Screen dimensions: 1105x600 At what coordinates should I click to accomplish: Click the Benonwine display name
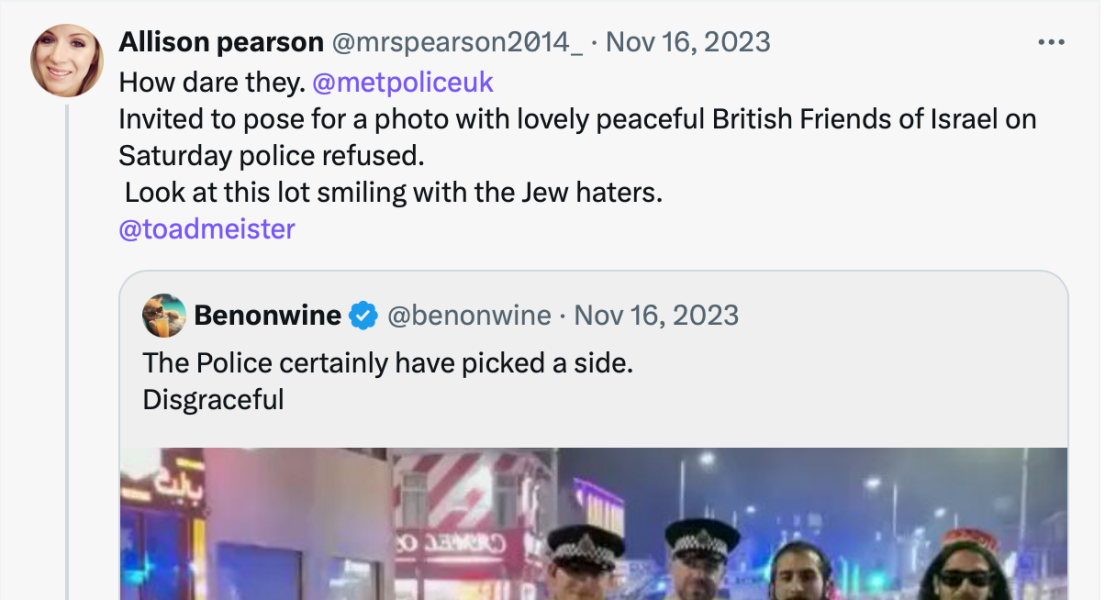pos(267,316)
